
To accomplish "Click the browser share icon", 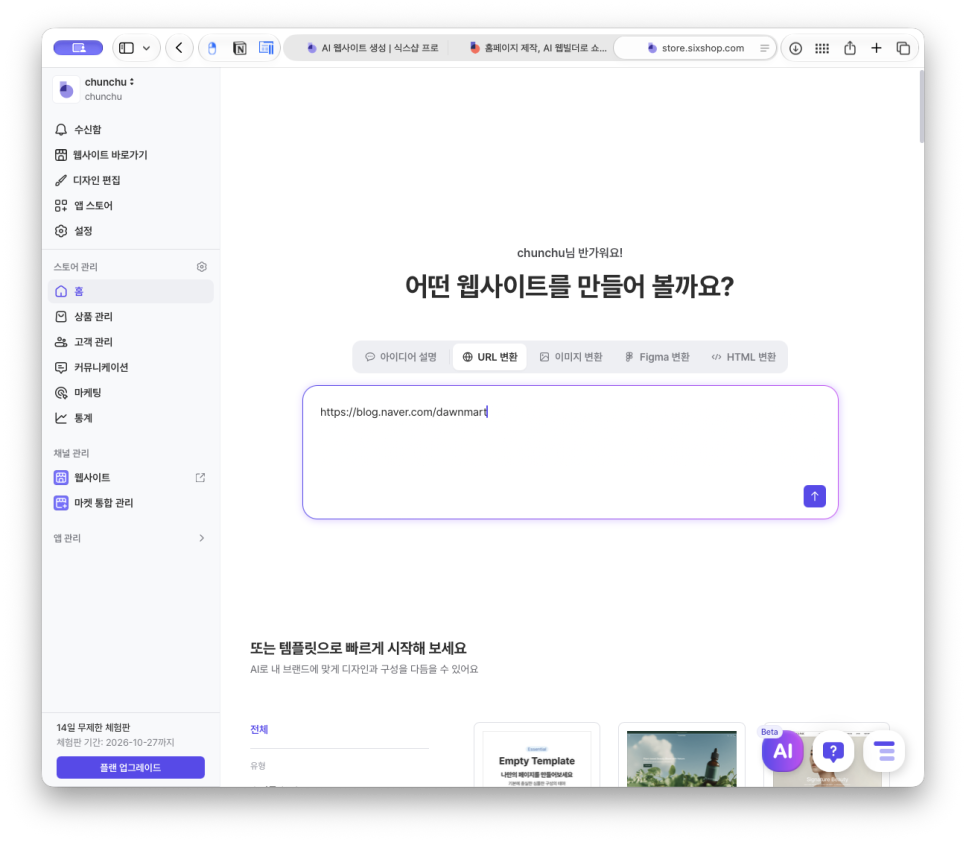I will coord(850,48).
